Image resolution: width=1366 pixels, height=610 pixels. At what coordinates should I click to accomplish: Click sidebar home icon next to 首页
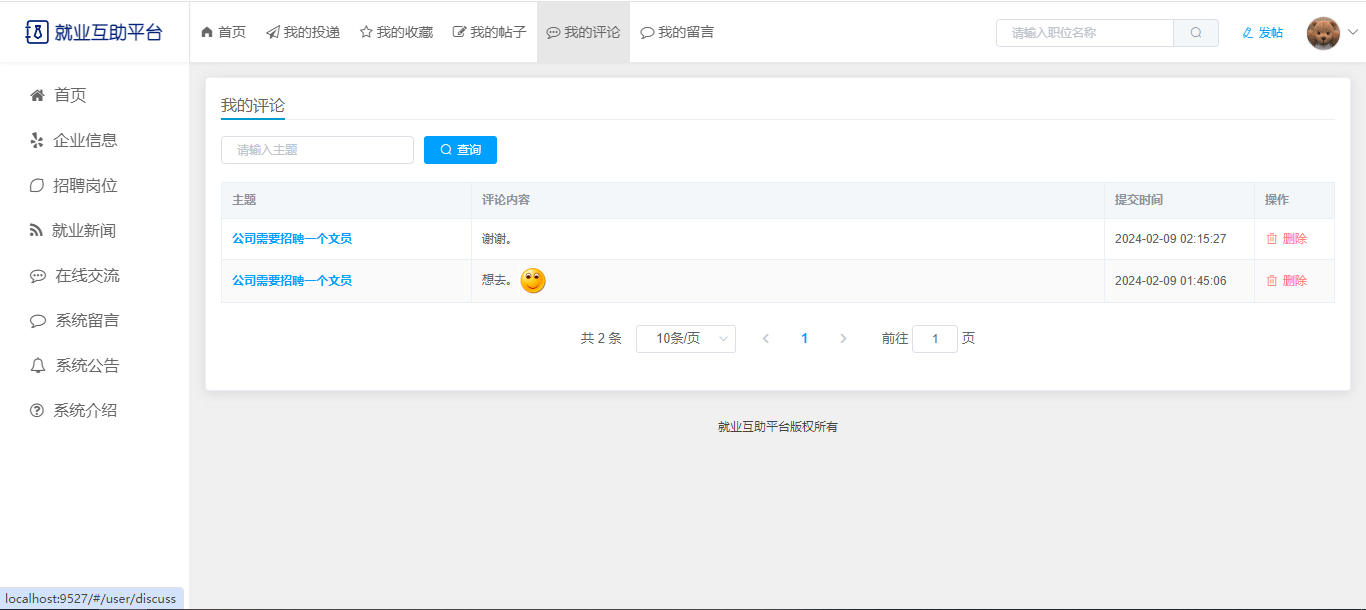tap(37, 95)
